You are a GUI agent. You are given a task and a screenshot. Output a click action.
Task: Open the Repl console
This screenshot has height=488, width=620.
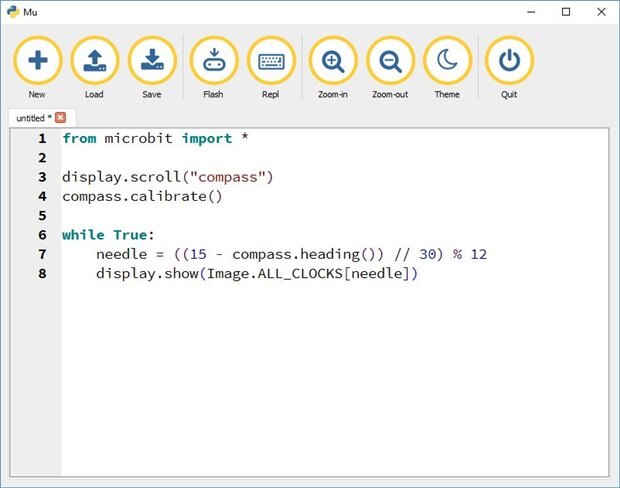coord(271,61)
